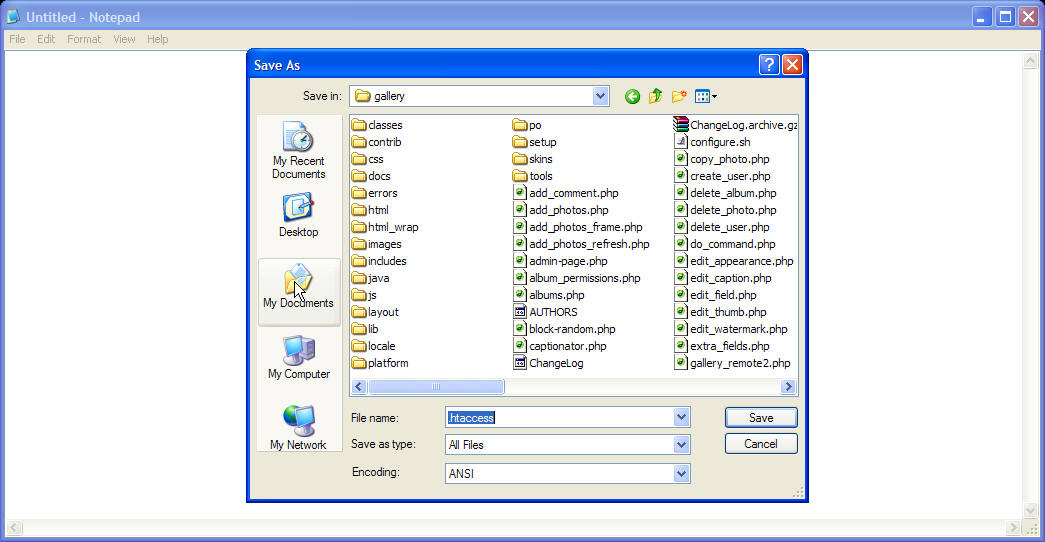The height and width of the screenshot is (542, 1045).
Task: Select ChangeLog.archive.gz file
Action: pyautogui.click(x=735, y=125)
